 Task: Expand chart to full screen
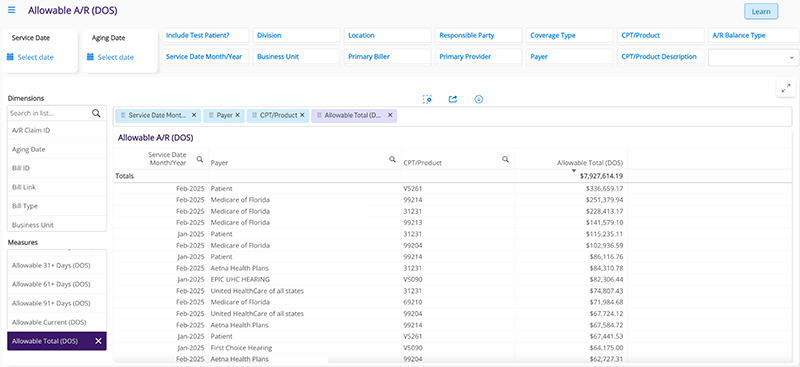coord(785,88)
